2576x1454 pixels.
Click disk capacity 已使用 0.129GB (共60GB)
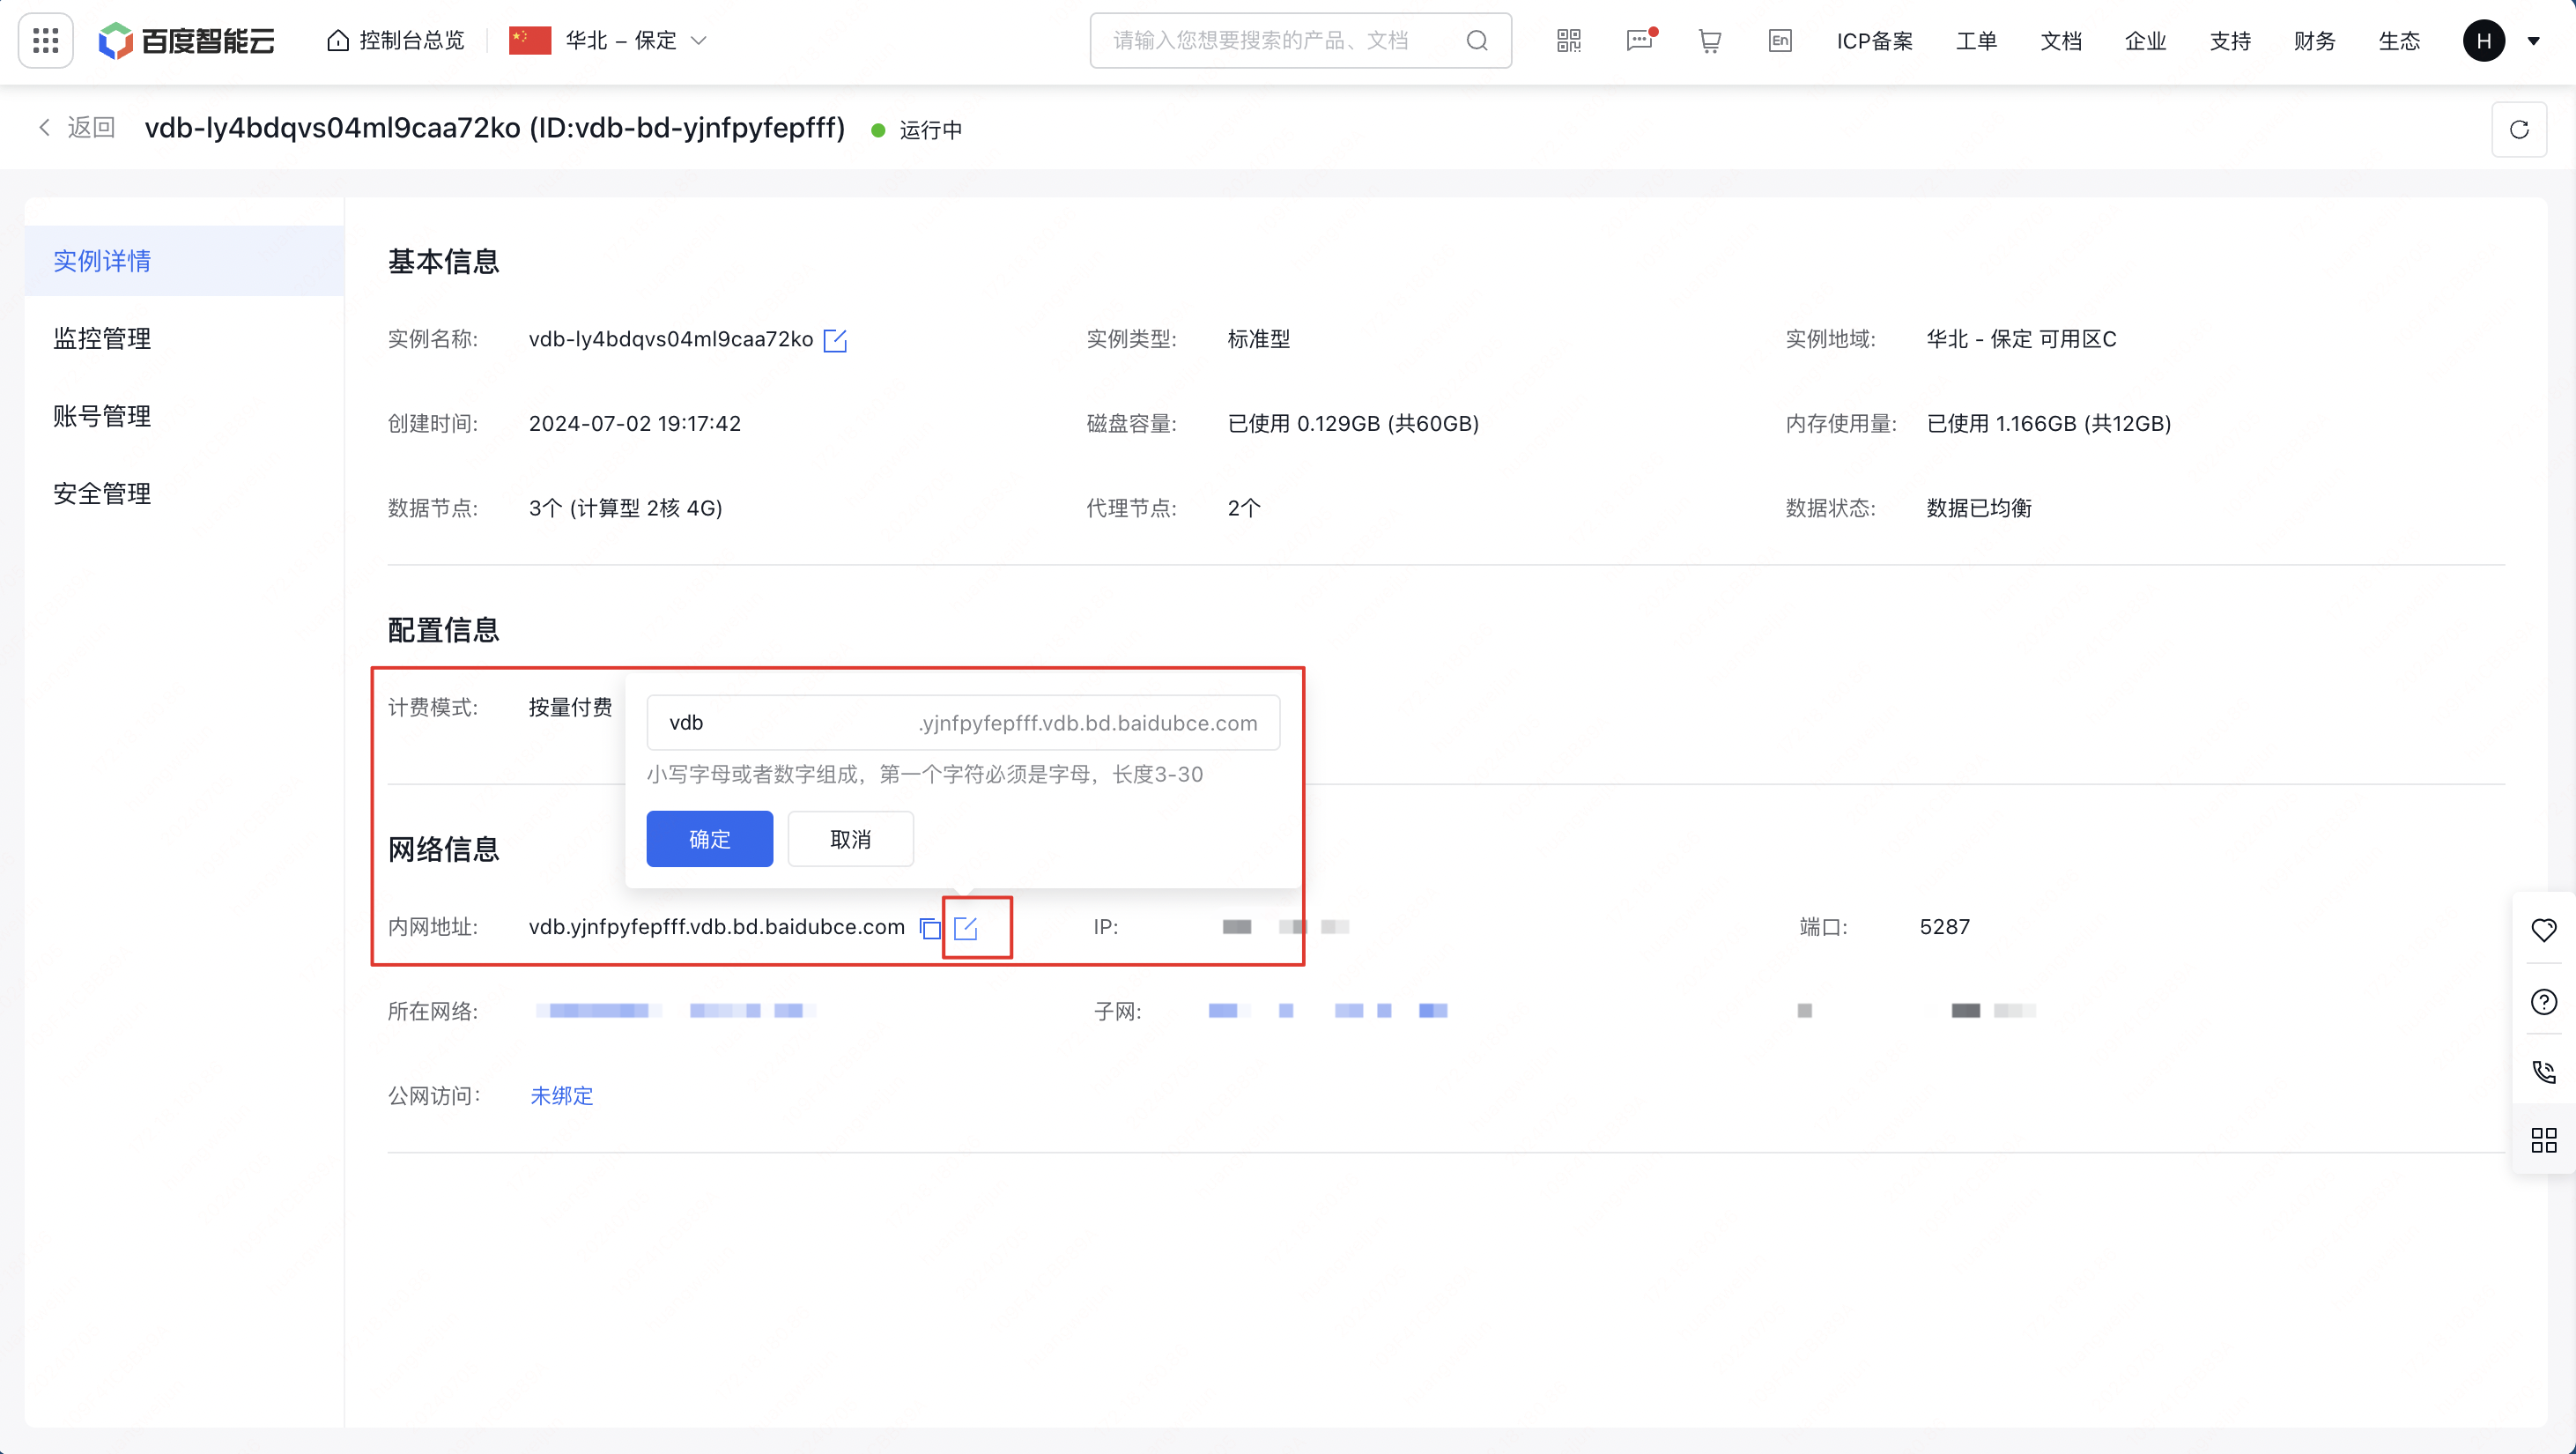(x=1353, y=423)
